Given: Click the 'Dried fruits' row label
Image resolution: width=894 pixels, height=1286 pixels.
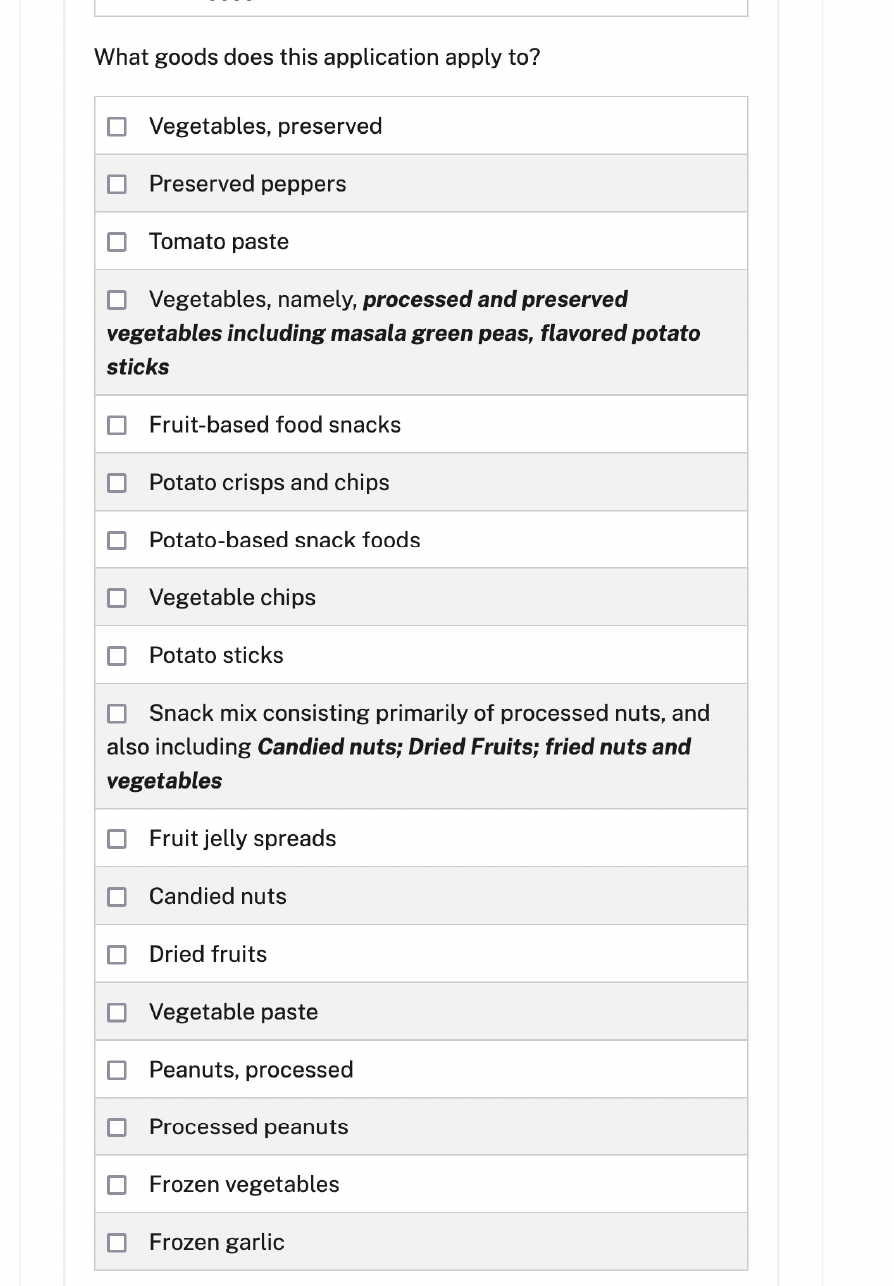Looking at the screenshot, I should tap(208, 955).
